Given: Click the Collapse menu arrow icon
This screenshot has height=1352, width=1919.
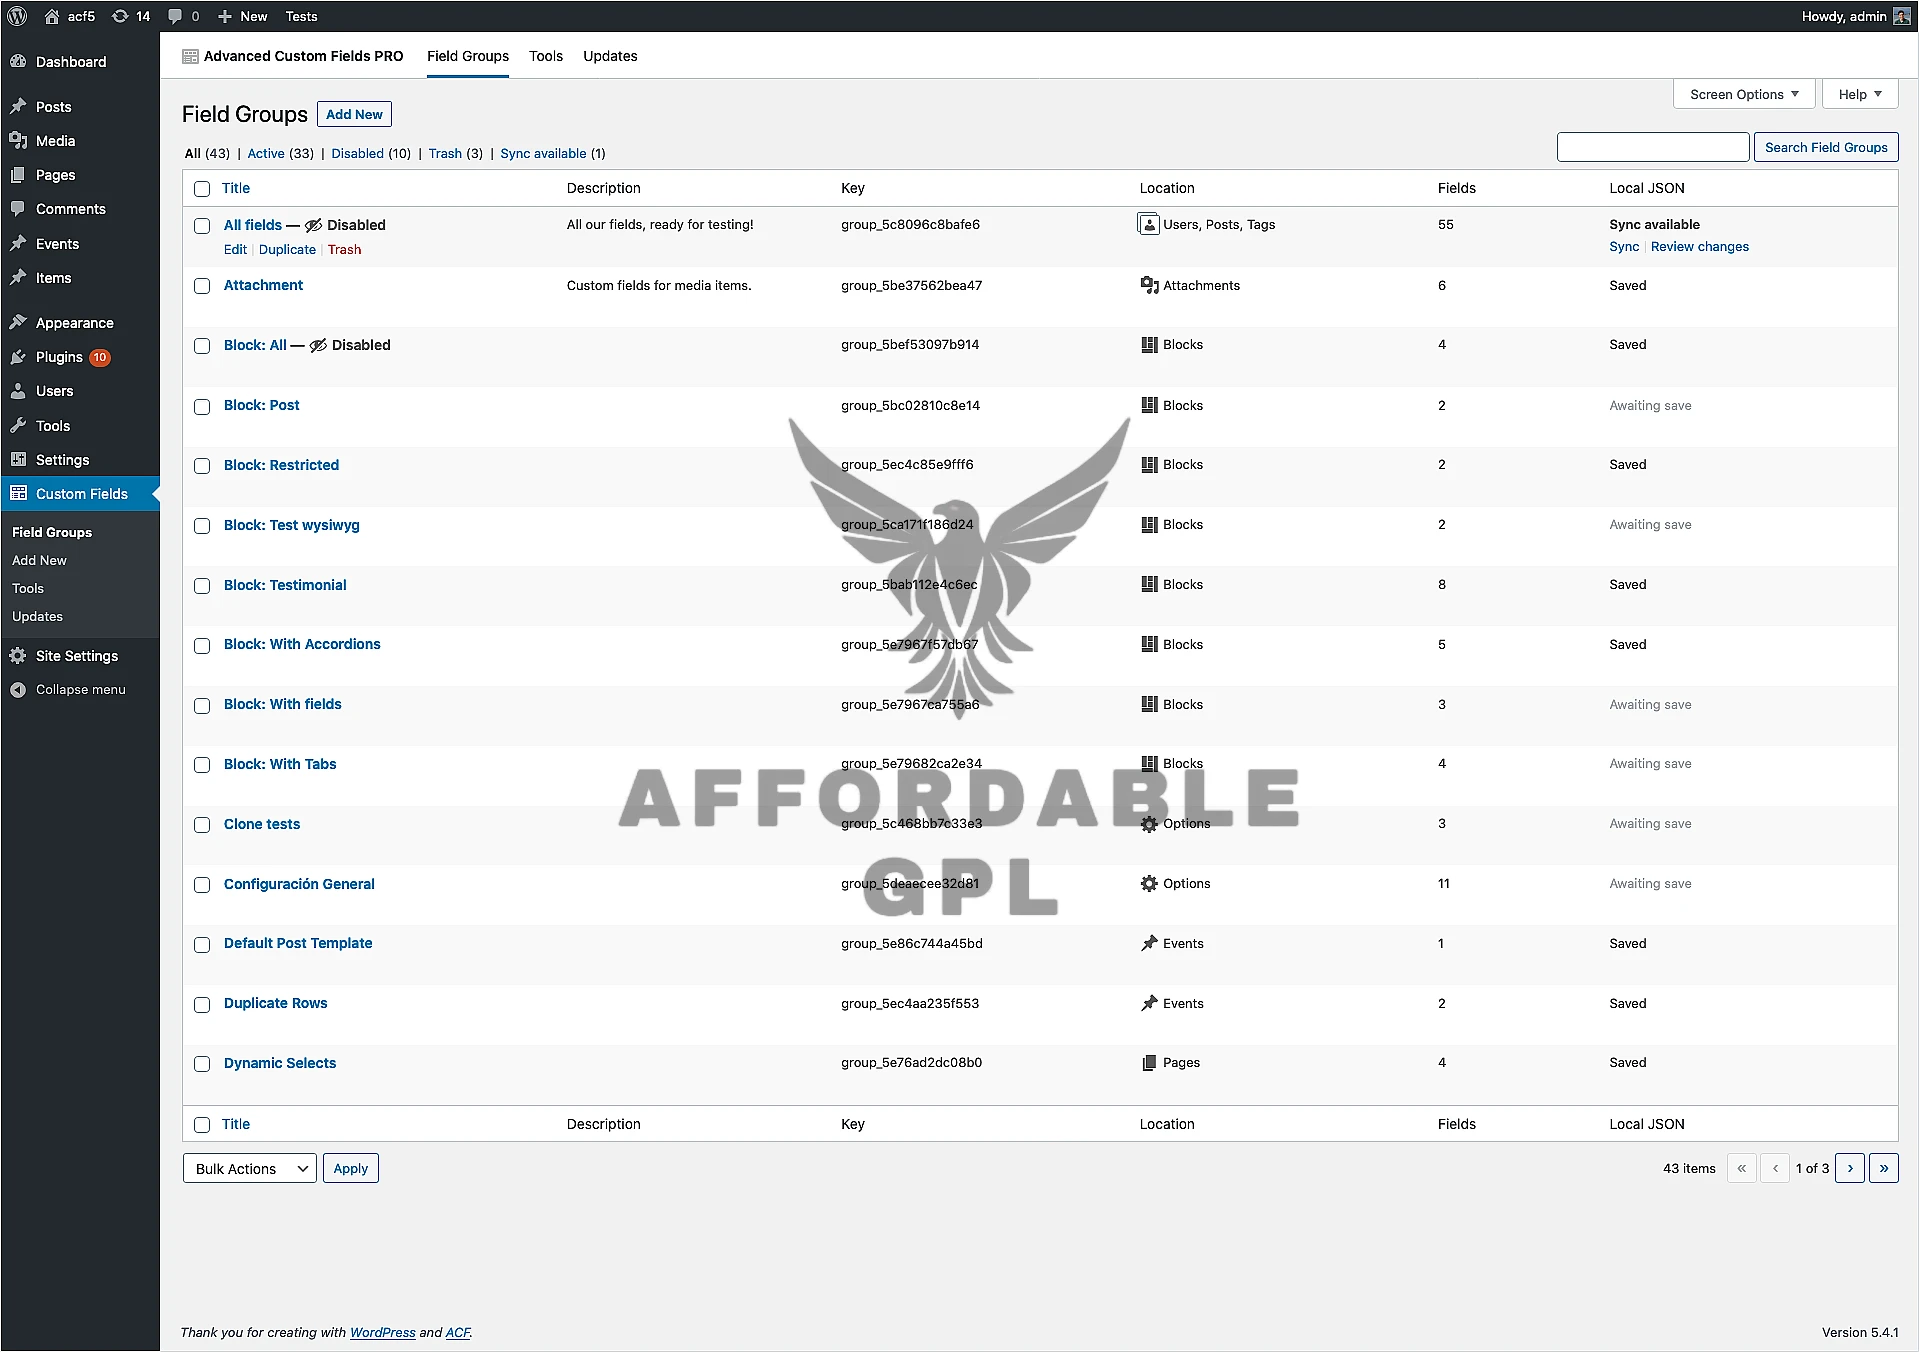Looking at the screenshot, I should pyautogui.click(x=18, y=690).
